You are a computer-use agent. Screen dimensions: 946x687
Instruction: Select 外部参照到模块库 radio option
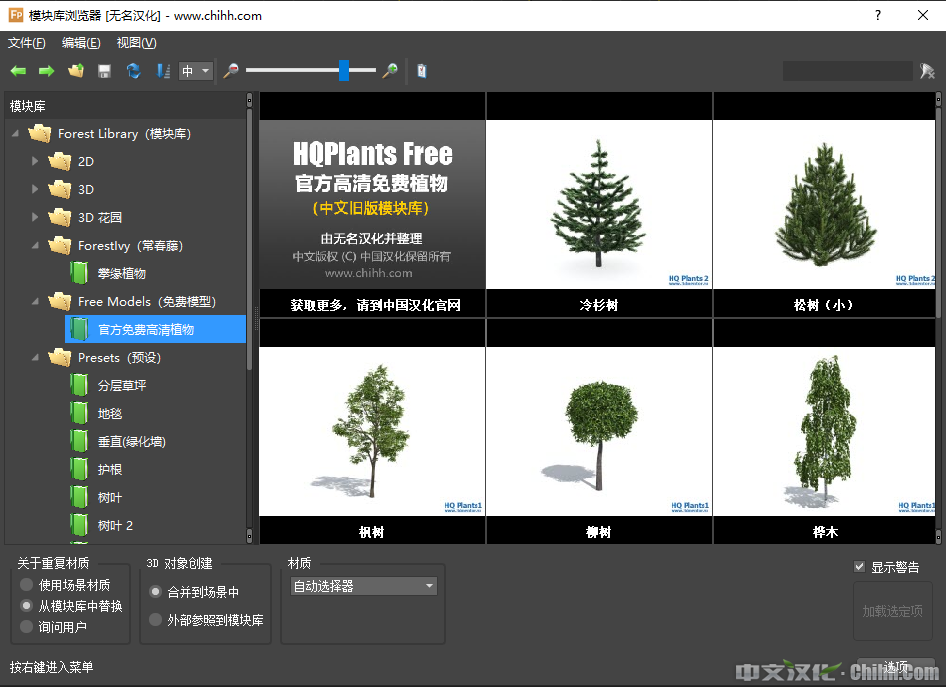[x=155, y=620]
